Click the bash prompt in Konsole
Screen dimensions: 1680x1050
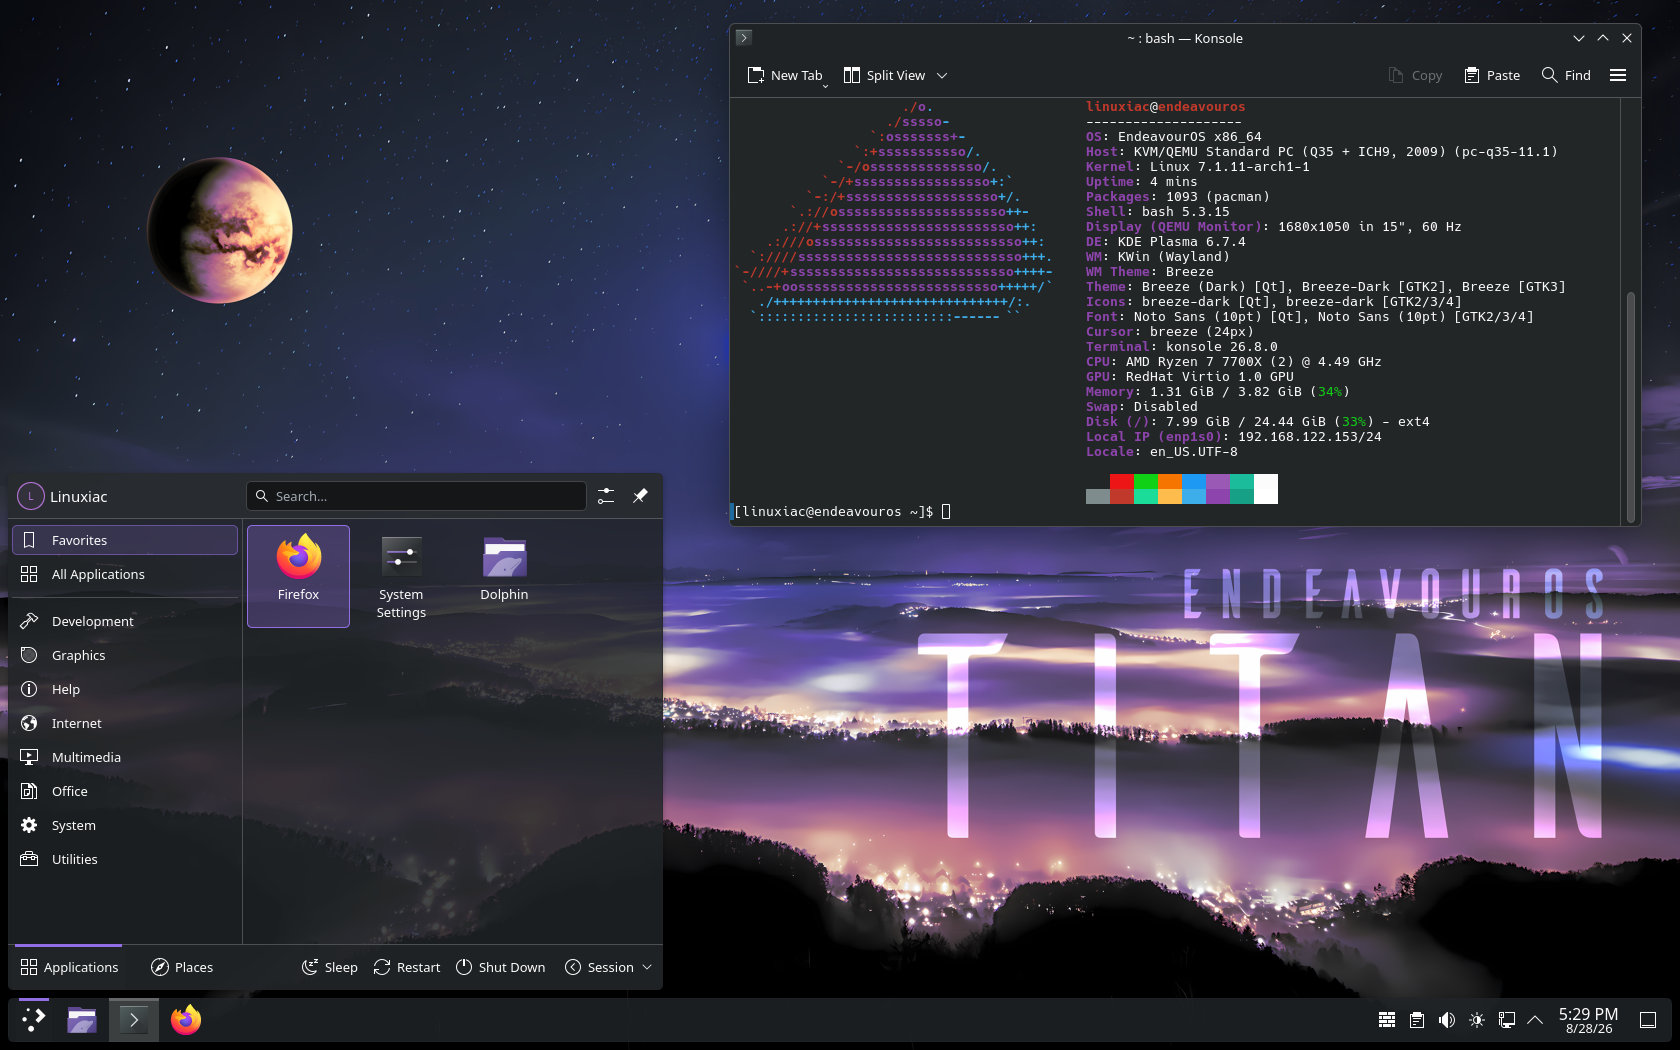point(834,512)
